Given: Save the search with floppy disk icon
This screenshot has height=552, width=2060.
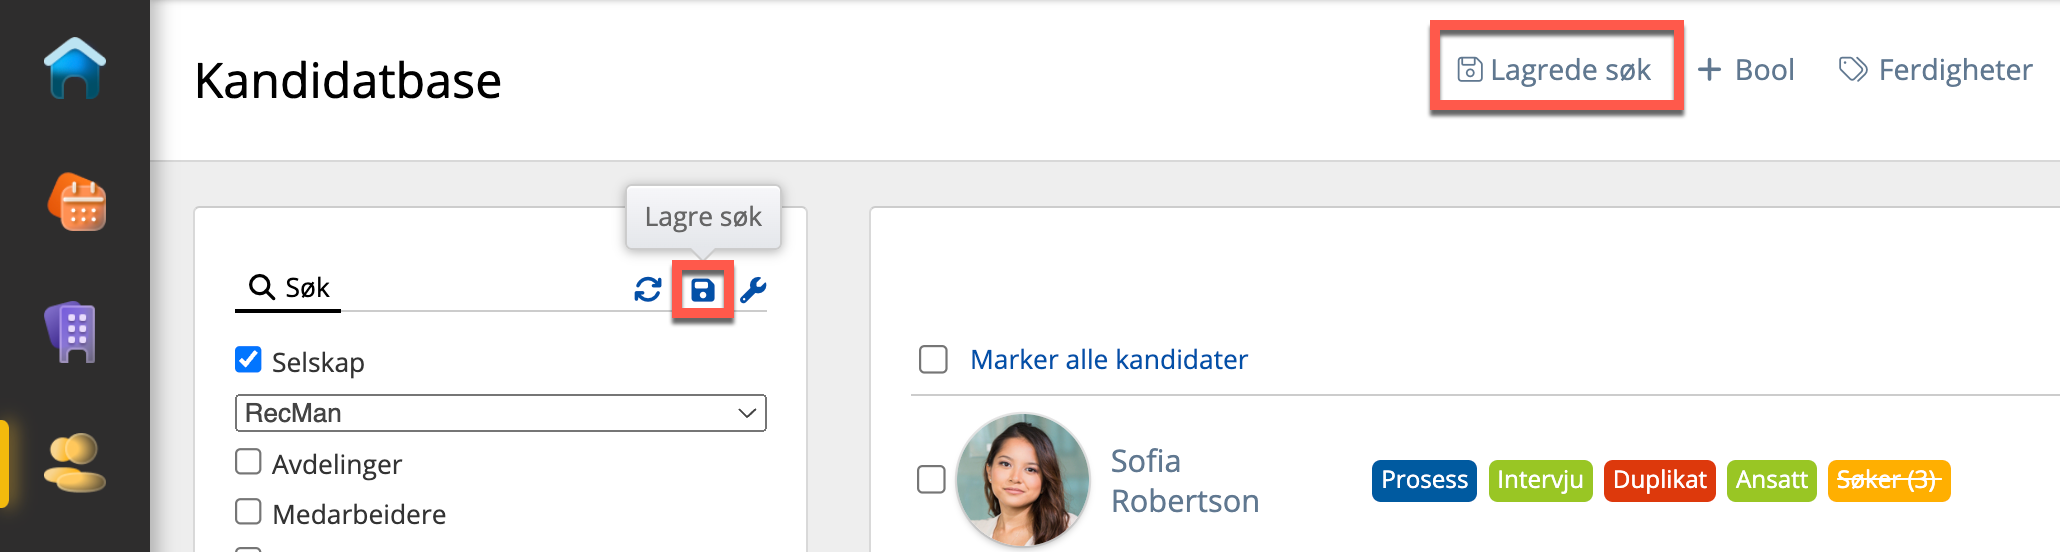Looking at the screenshot, I should pyautogui.click(x=703, y=290).
